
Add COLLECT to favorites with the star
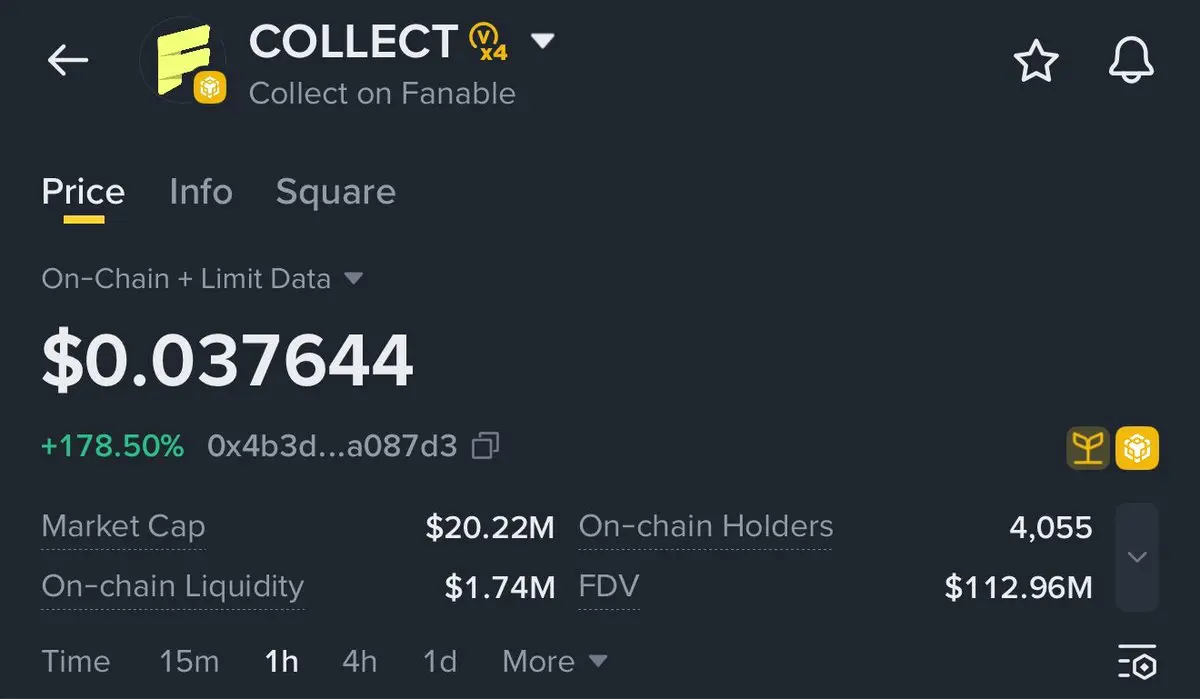pos(1036,62)
